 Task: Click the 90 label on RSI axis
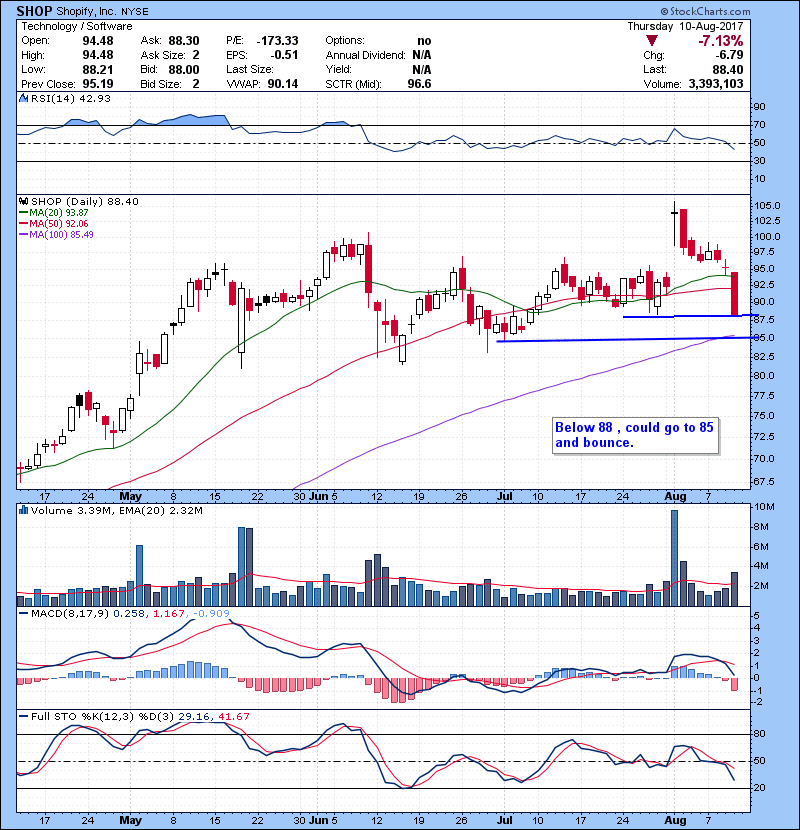tap(759, 106)
